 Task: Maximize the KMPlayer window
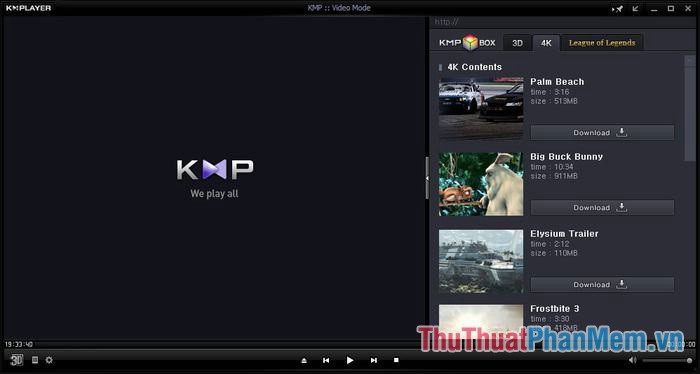[x=671, y=8]
